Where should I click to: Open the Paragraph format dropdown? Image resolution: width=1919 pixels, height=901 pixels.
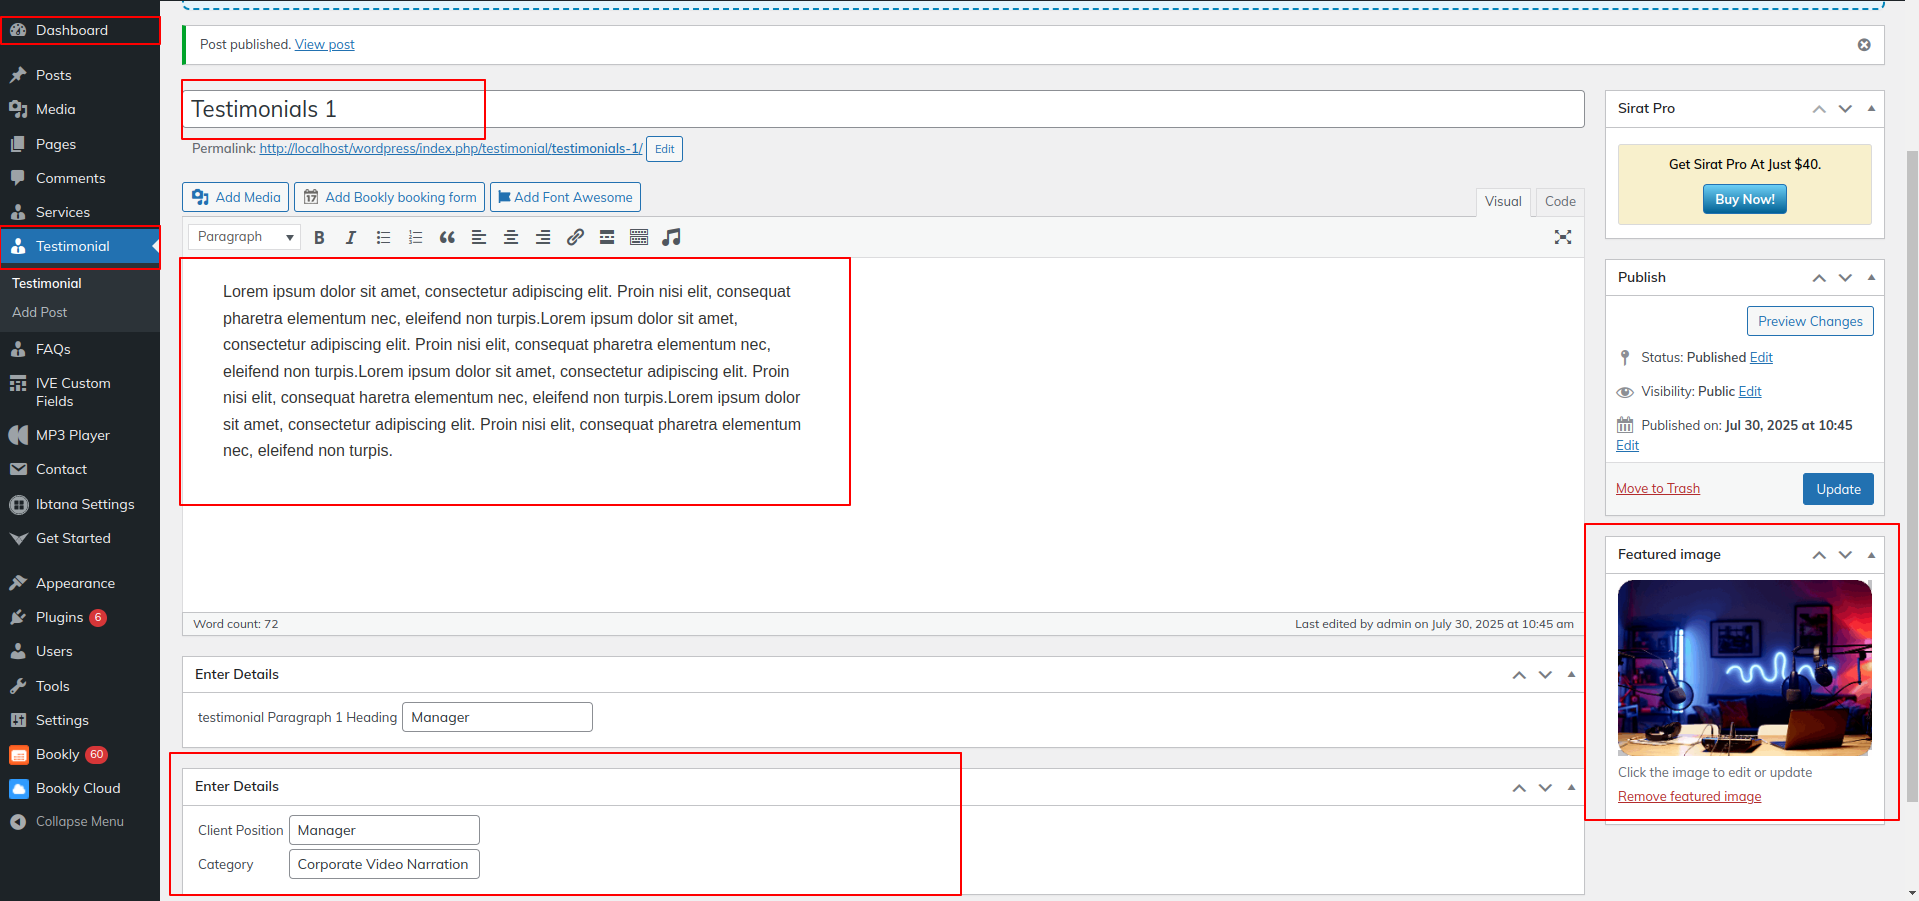245,237
